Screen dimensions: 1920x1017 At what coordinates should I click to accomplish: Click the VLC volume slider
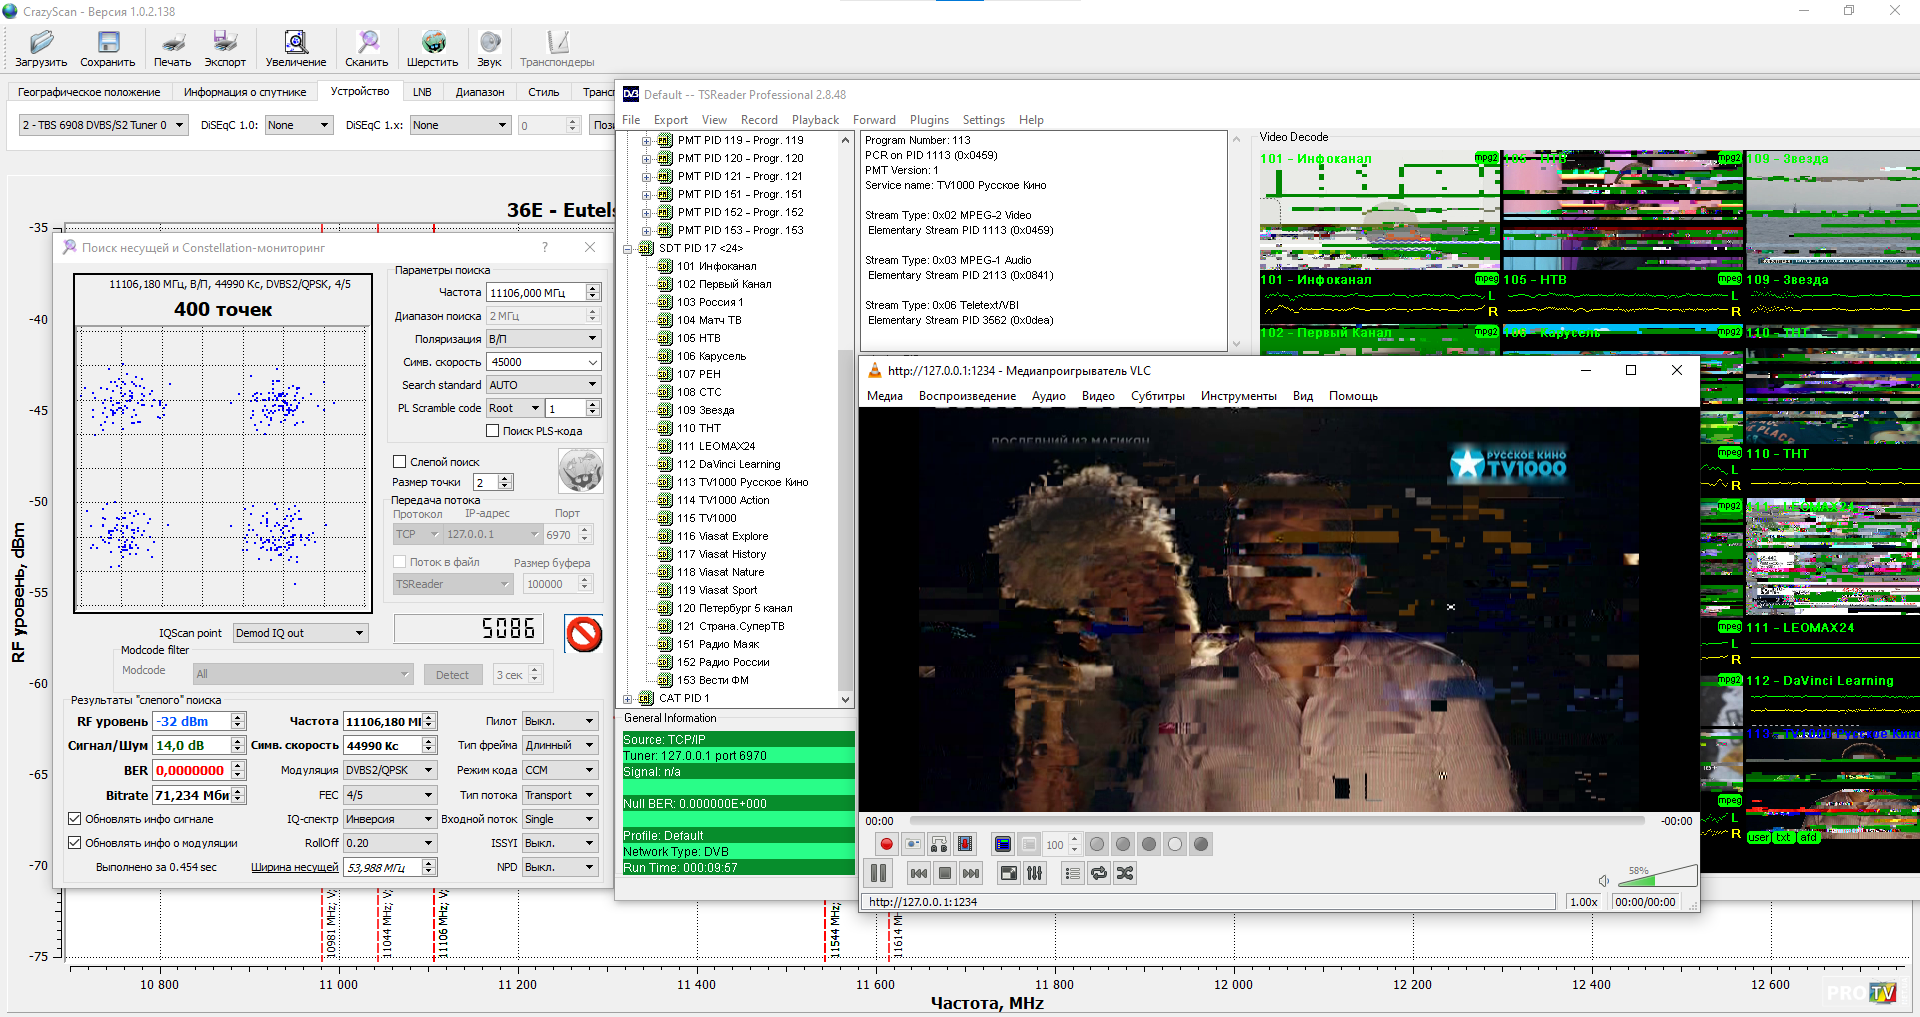point(1660,878)
